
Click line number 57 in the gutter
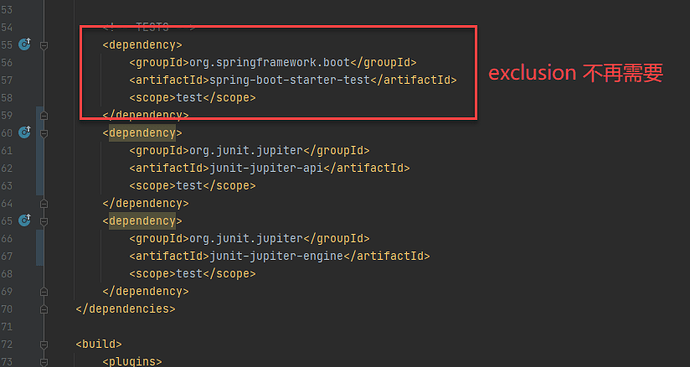[x=7, y=80]
